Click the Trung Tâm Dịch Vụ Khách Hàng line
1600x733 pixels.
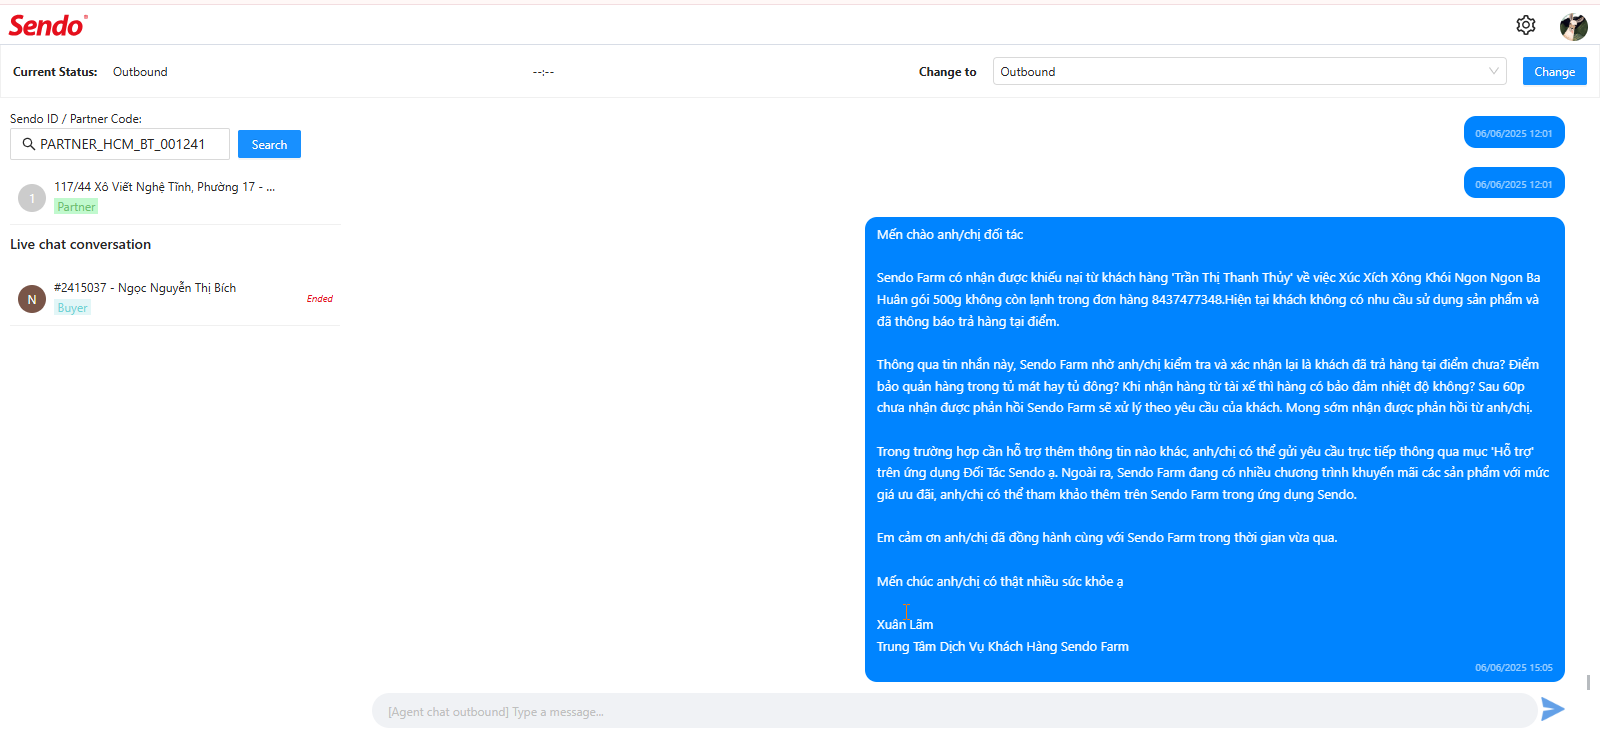coord(1003,646)
